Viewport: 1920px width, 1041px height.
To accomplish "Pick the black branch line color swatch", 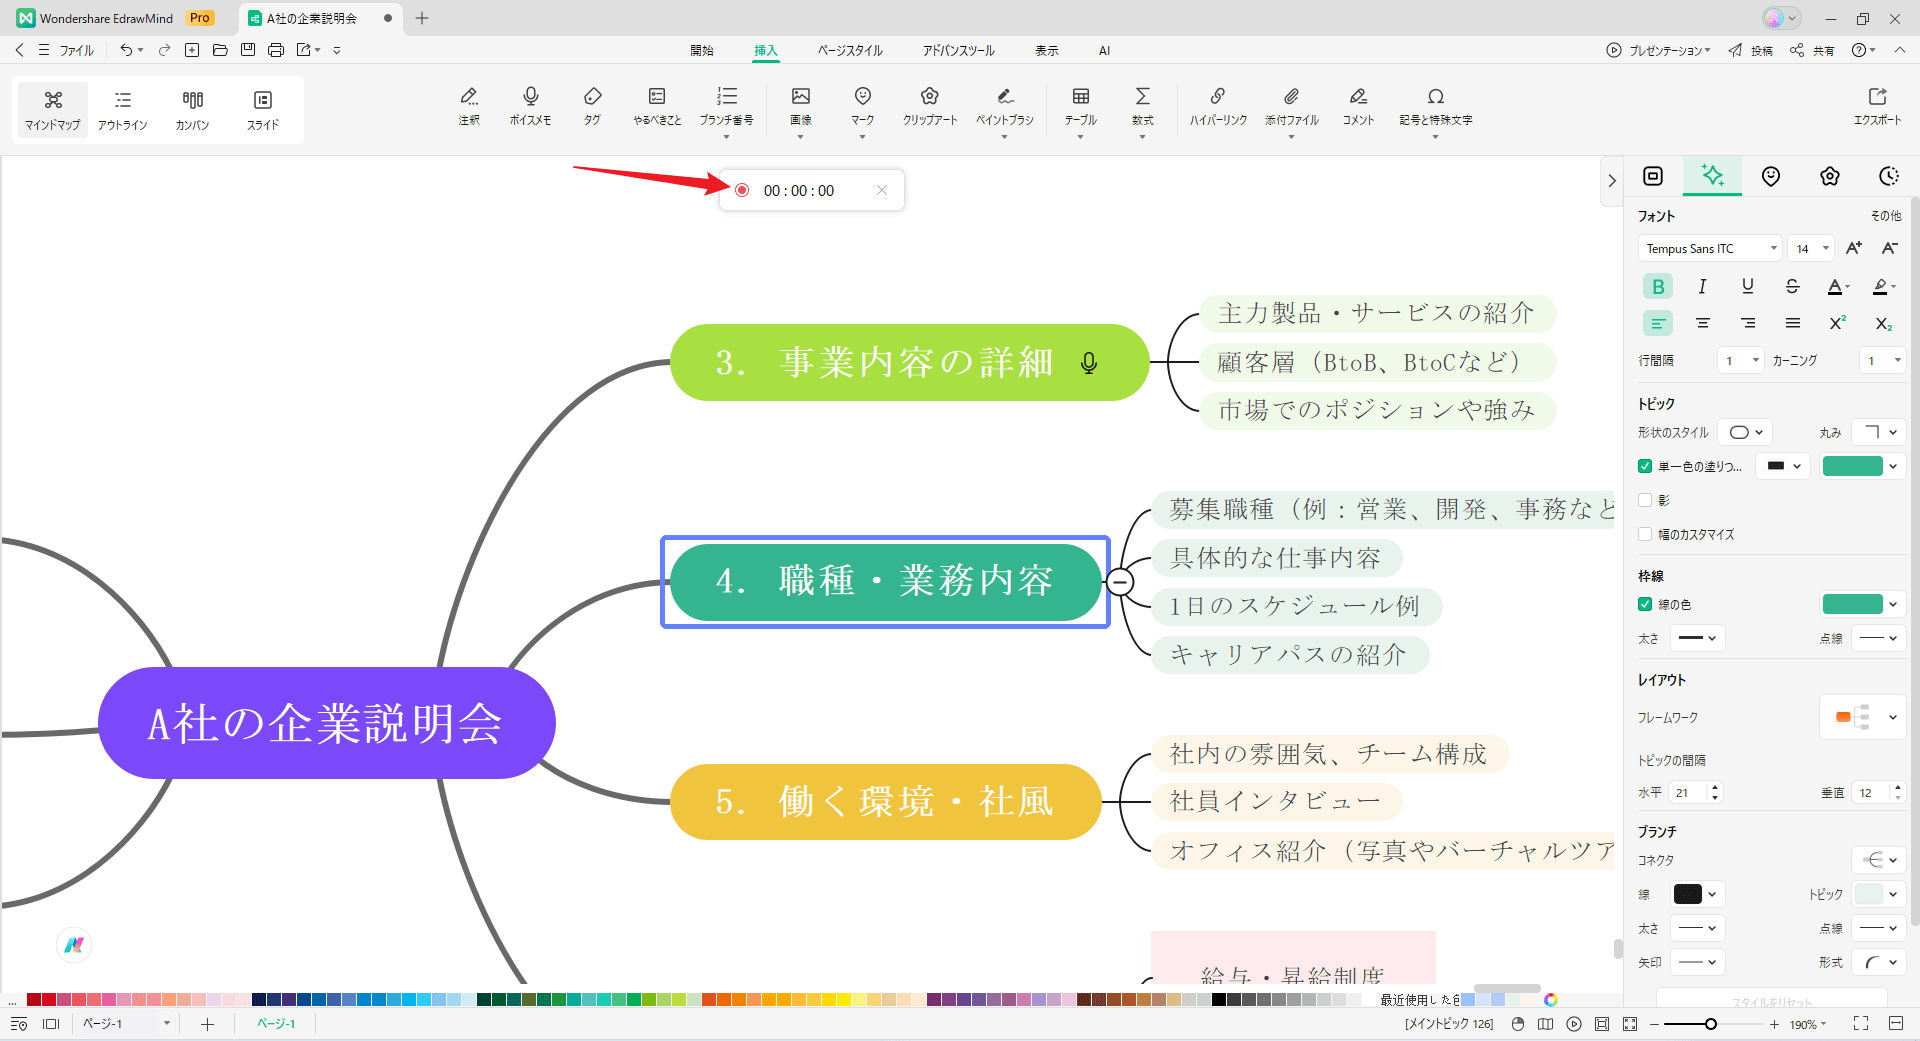I will [1687, 894].
